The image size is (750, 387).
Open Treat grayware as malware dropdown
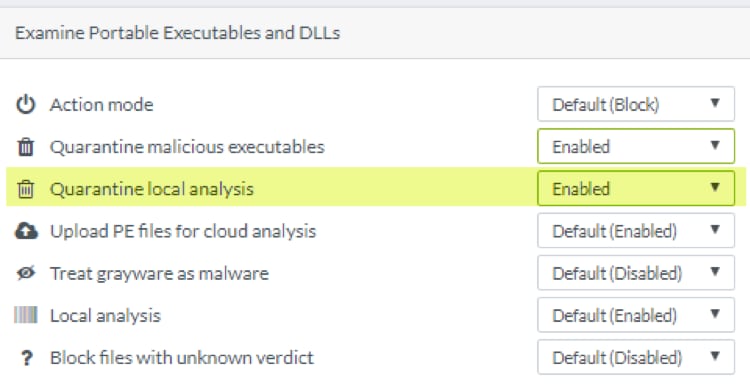[x=636, y=273]
